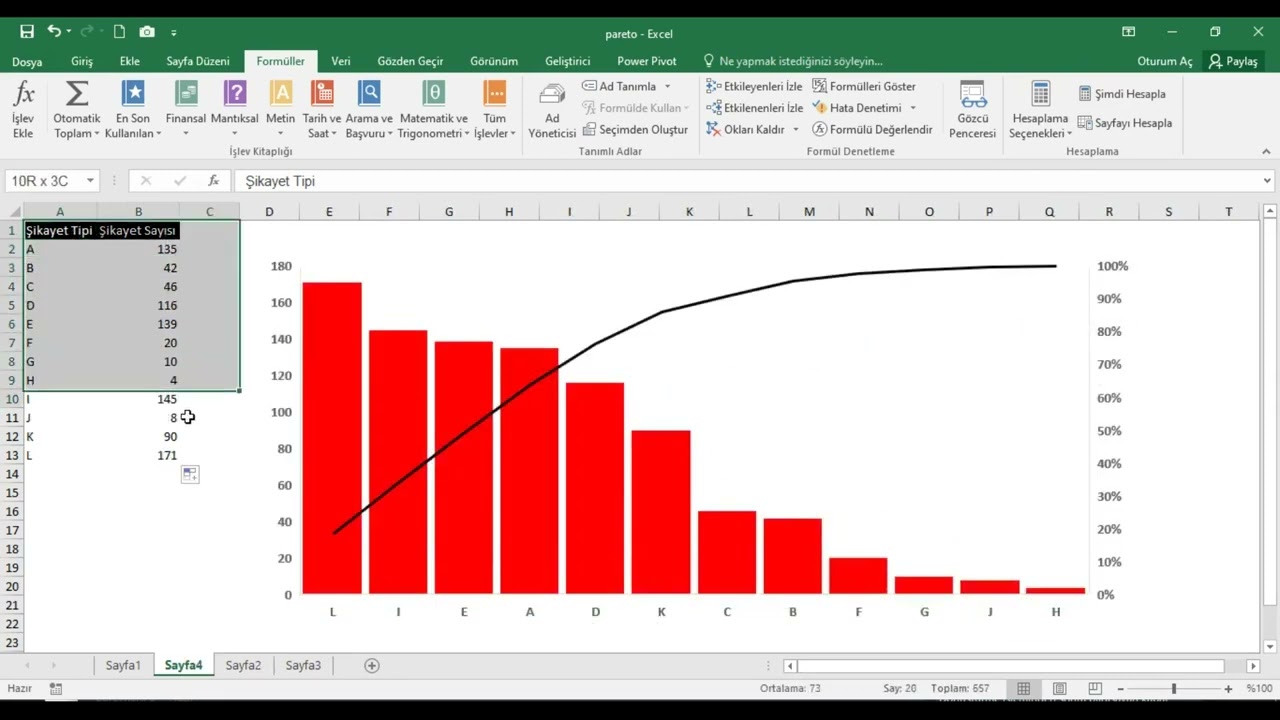The width and height of the screenshot is (1280, 720).
Task: Click zoom out minus button
Action: [1121, 689]
